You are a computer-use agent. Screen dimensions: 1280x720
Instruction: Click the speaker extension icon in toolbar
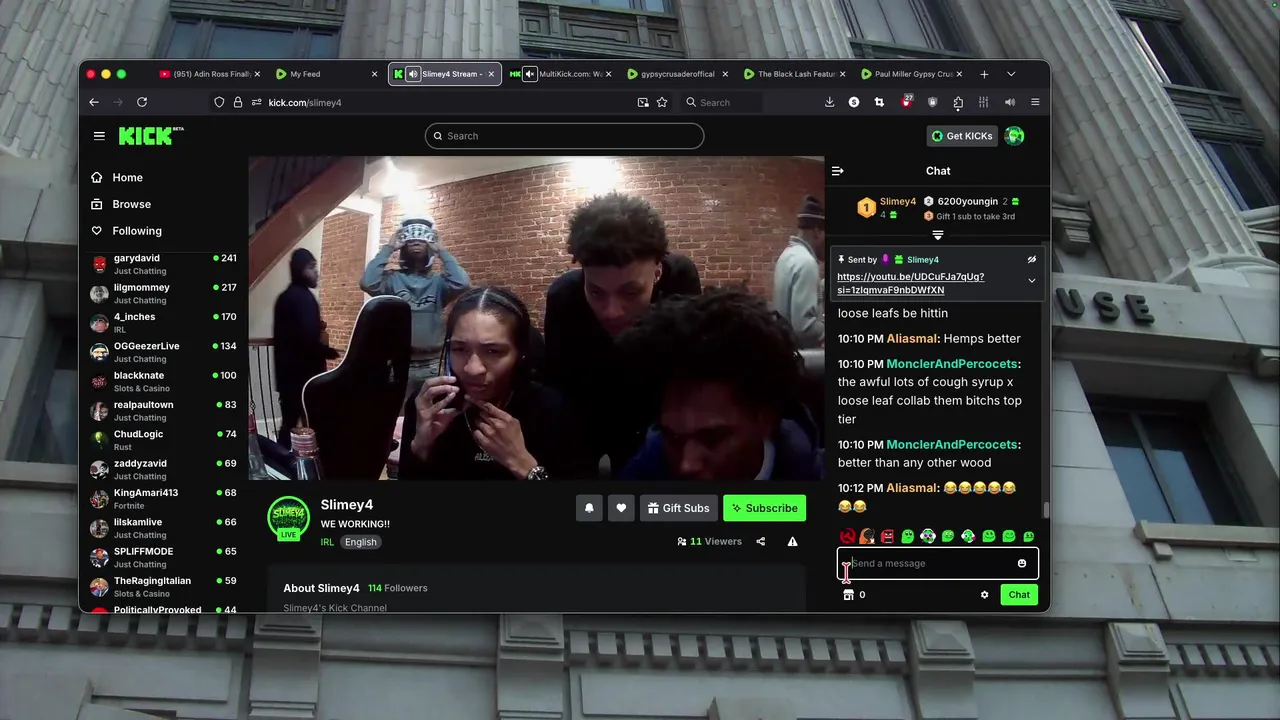pos(1010,102)
